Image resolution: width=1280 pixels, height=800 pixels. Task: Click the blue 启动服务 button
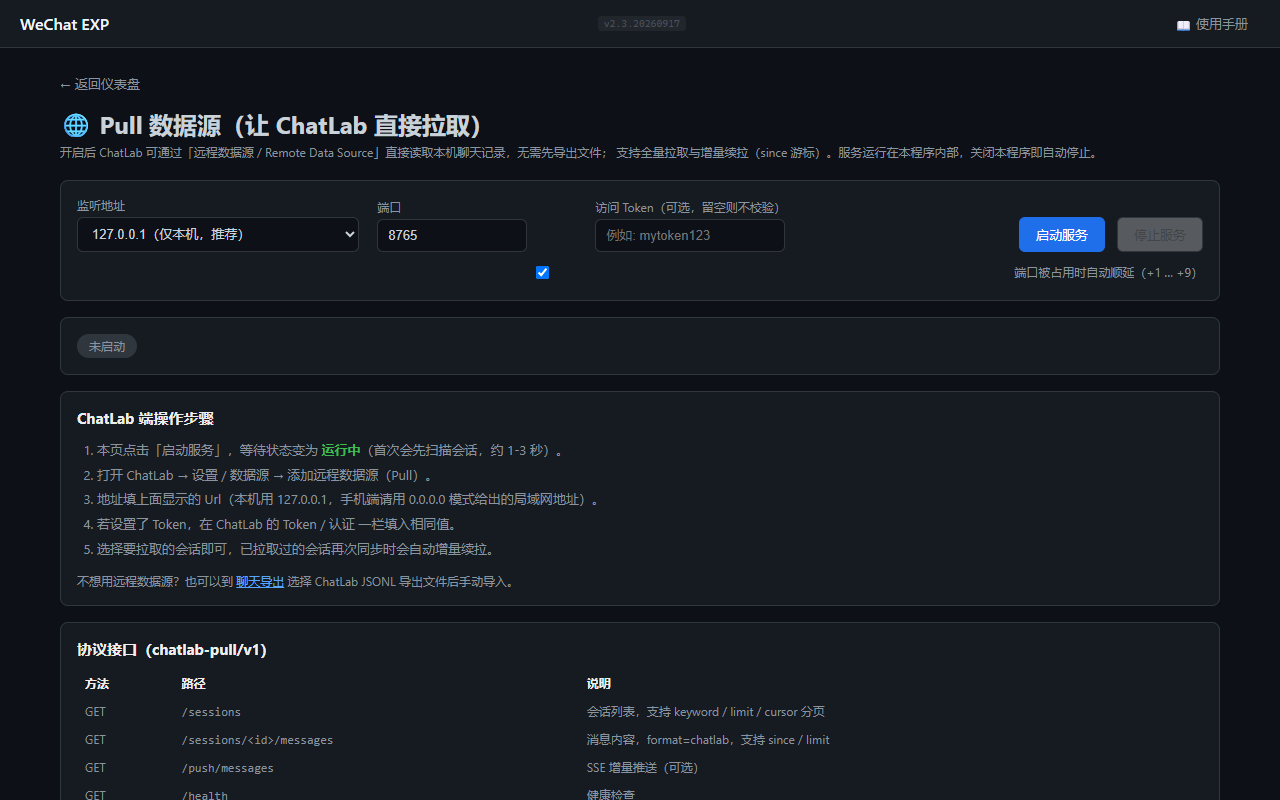pyautogui.click(x=1062, y=235)
